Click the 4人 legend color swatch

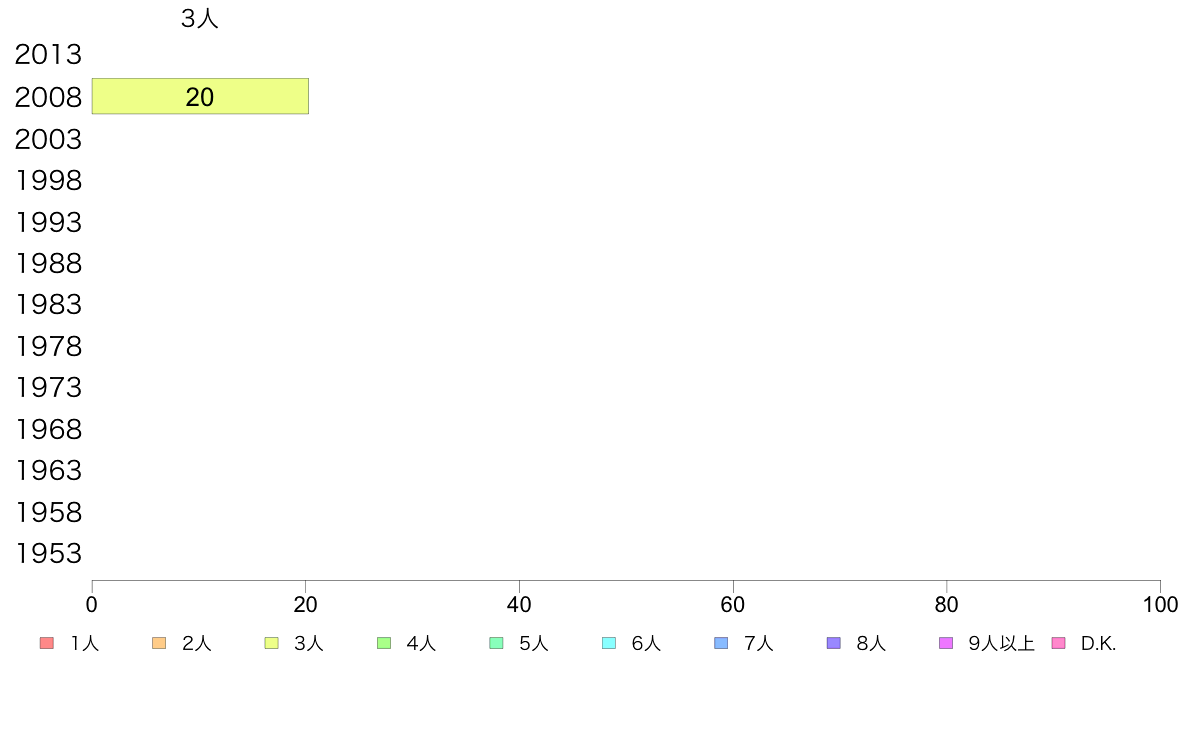pos(384,643)
